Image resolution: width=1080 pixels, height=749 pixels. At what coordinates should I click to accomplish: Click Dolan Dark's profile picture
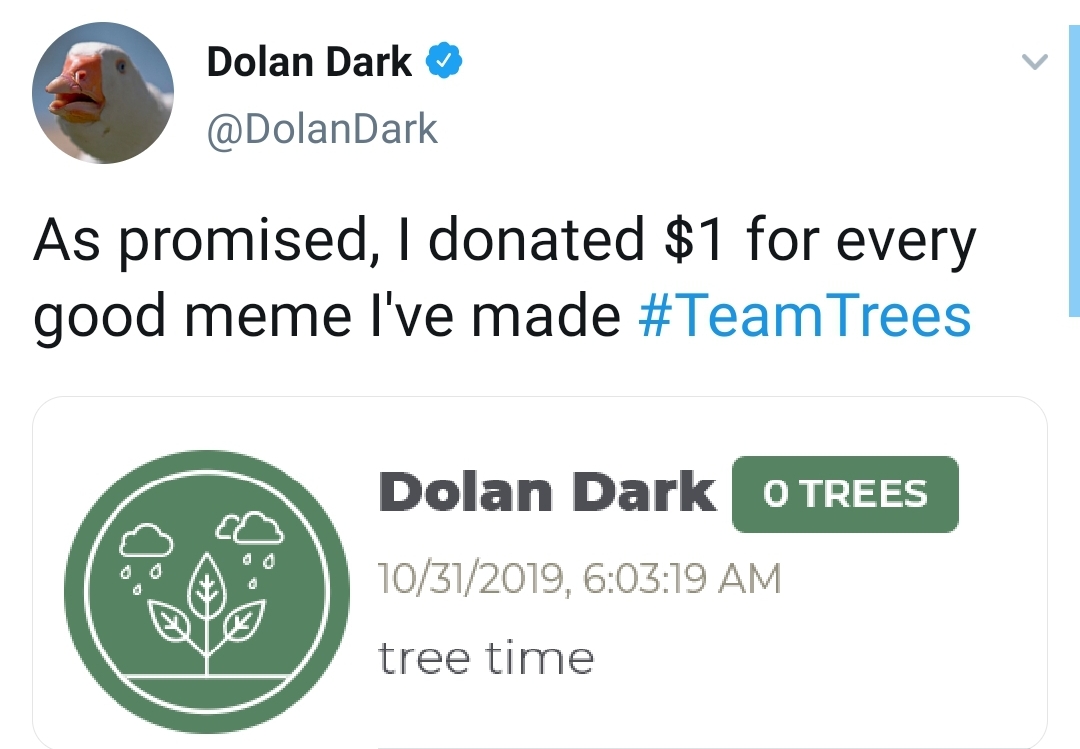click(x=103, y=92)
